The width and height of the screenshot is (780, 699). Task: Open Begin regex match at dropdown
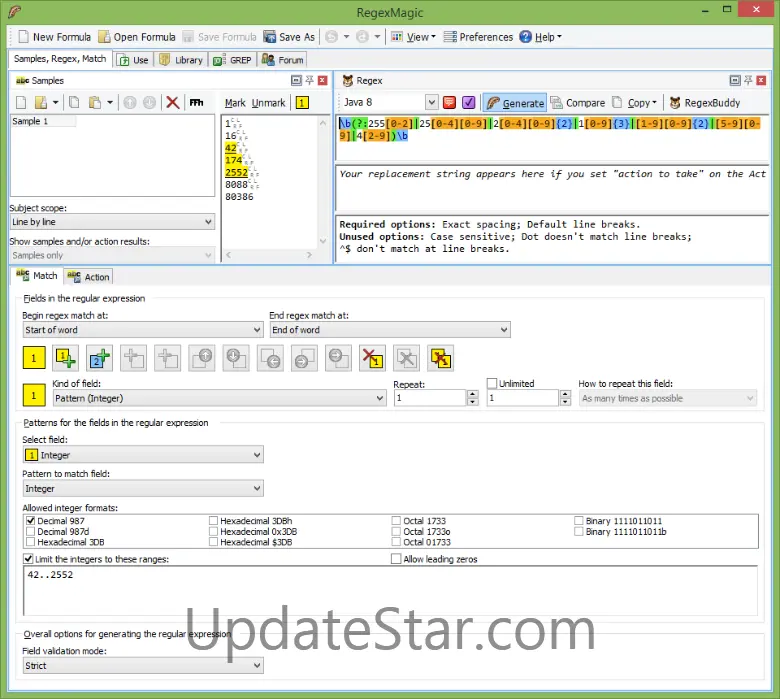pos(143,330)
